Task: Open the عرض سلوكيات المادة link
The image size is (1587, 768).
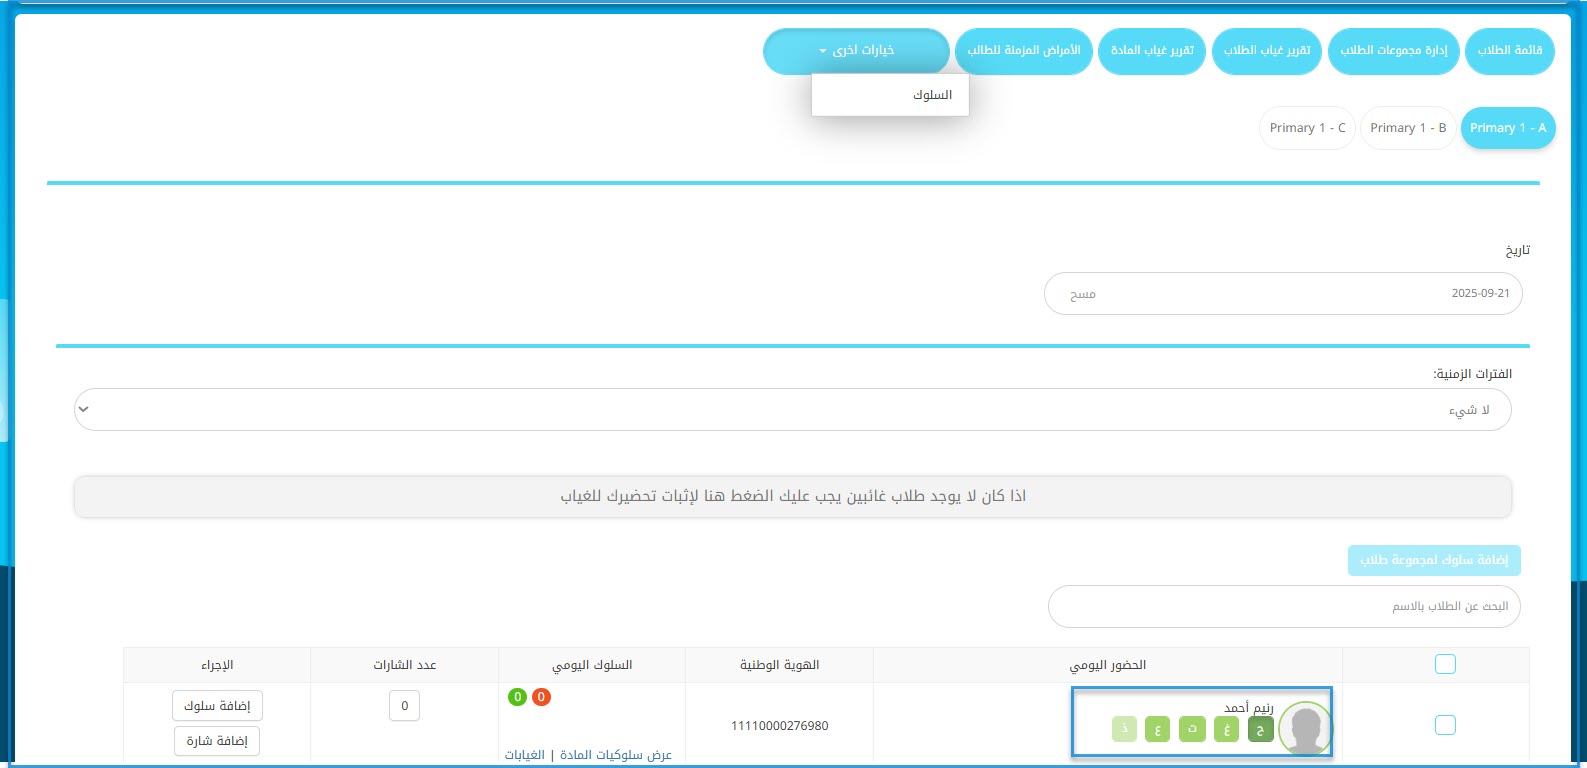Action: coord(615,755)
